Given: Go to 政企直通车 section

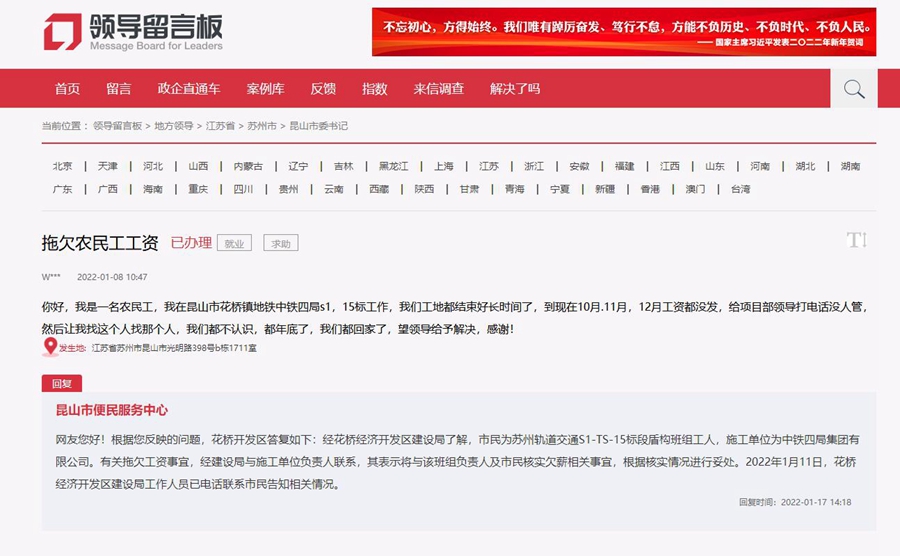Looking at the screenshot, I should pos(189,89).
